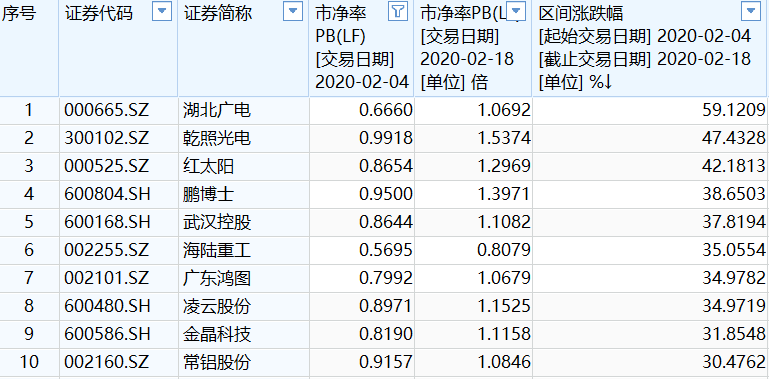769x379 pixels.
Task: Select PB value 1.0679 cell
Action: click(x=473, y=278)
